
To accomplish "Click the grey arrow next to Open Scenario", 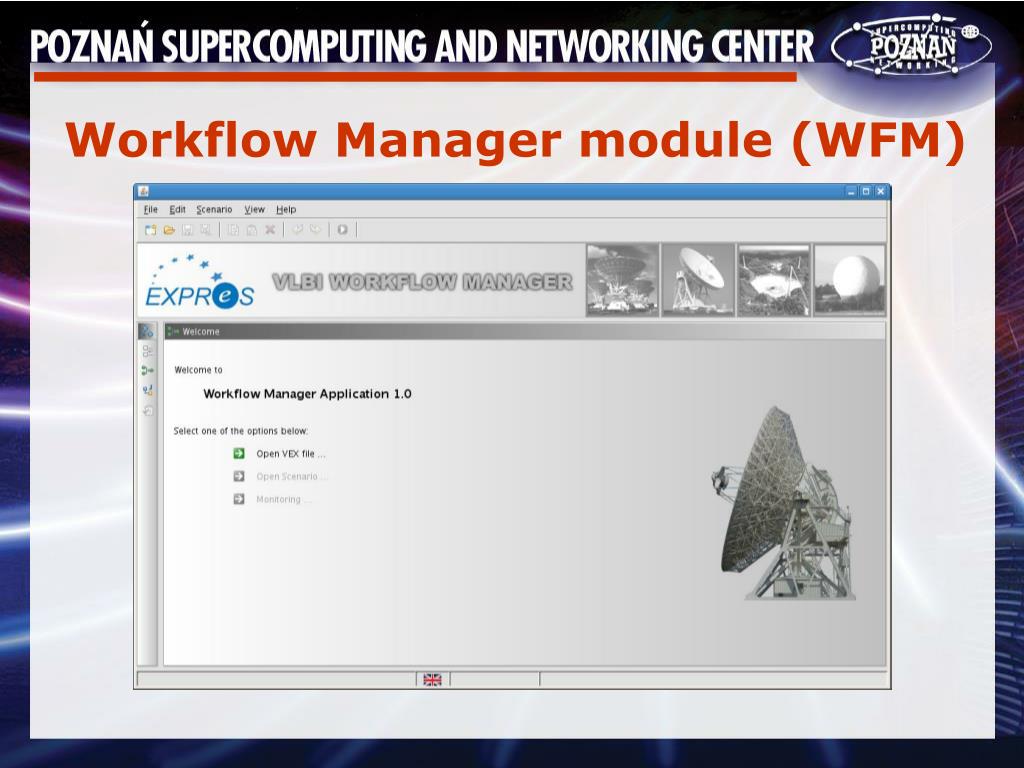I will tap(239, 476).
